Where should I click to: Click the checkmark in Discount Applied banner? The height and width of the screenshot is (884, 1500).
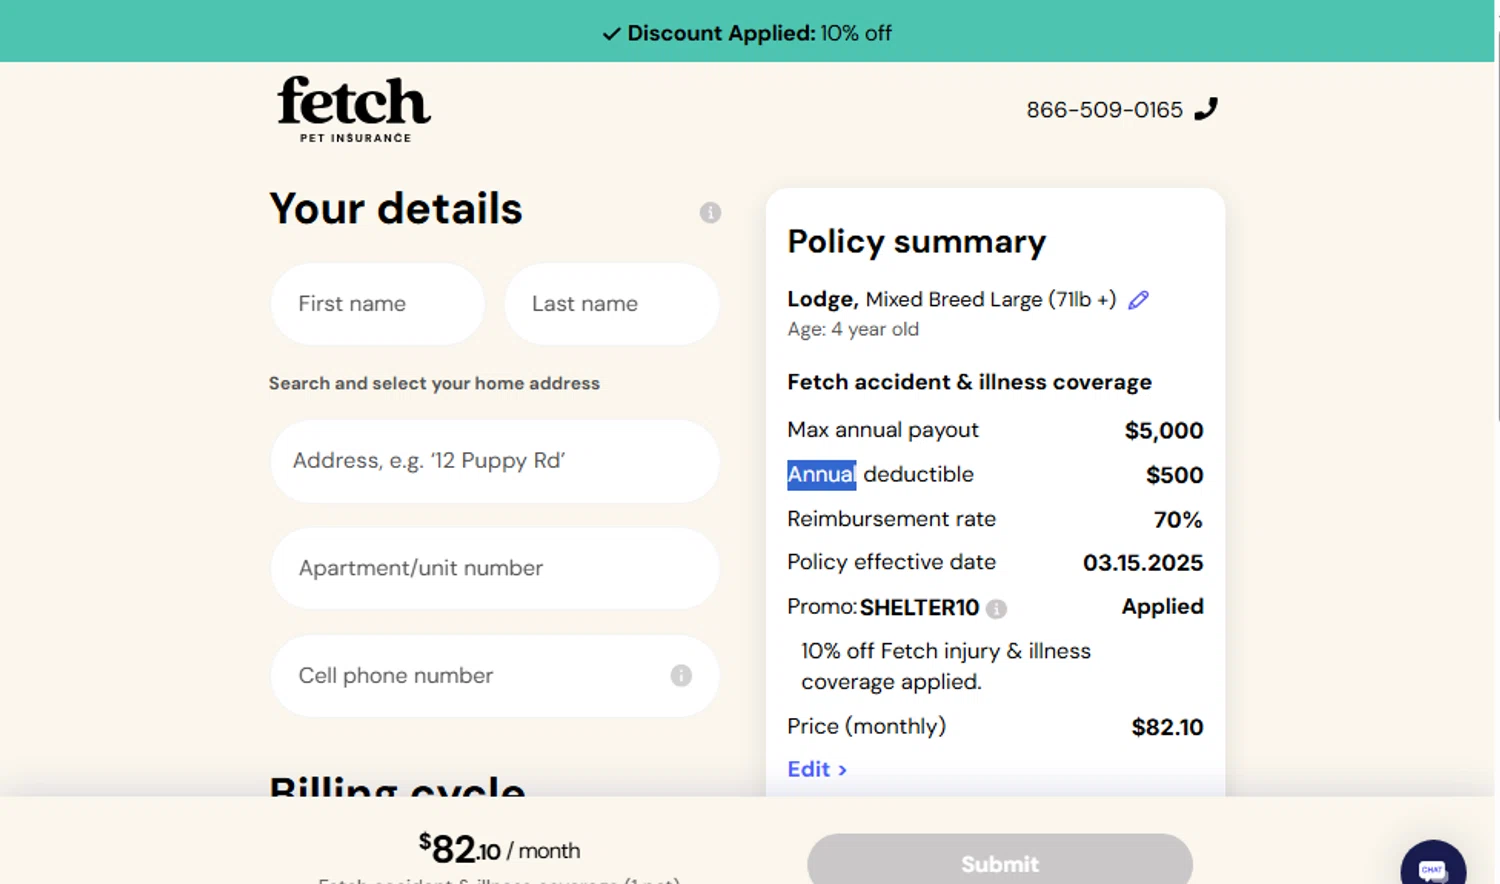click(611, 34)
